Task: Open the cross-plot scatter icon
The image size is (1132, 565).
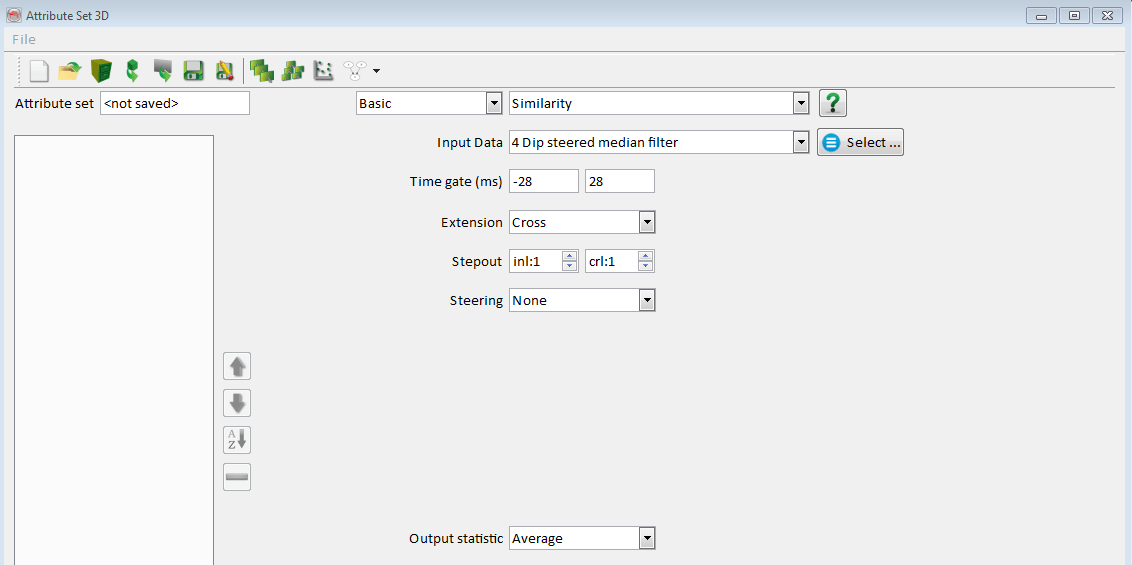Action: point(323,71)
